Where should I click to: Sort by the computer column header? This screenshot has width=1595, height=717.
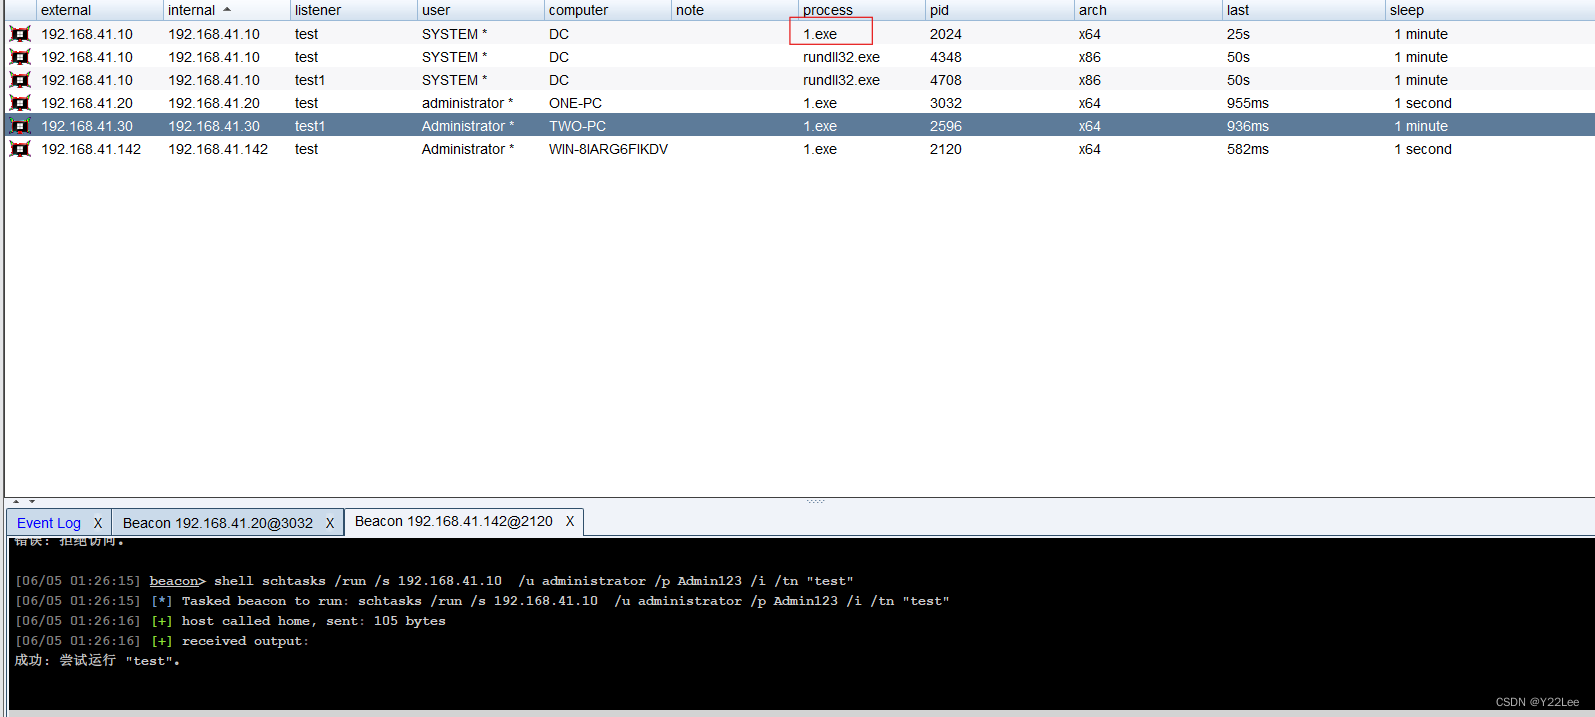pyautogui.click(x=607, y=10)
